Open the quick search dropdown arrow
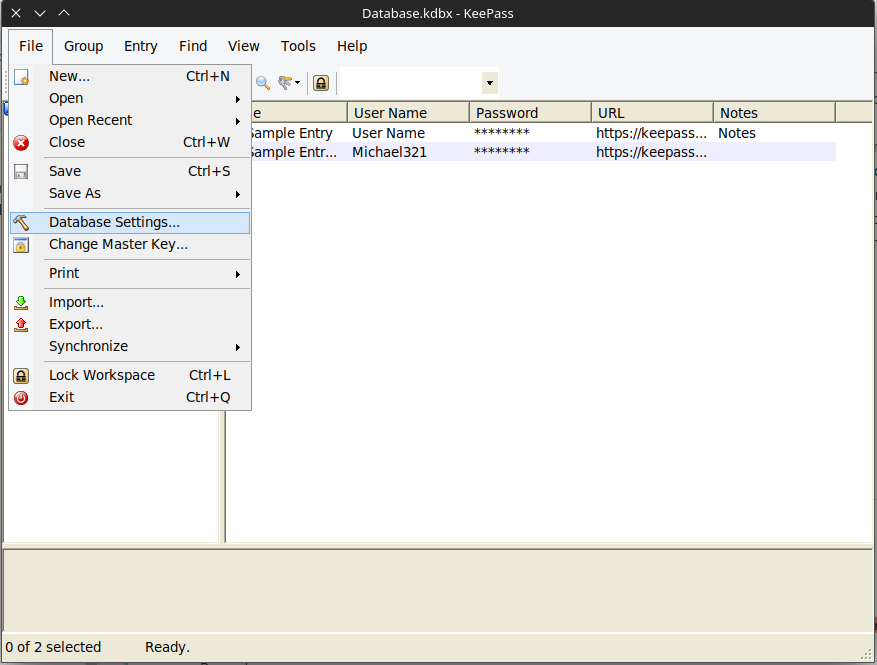The image size is (877, 665). point(490,83)
